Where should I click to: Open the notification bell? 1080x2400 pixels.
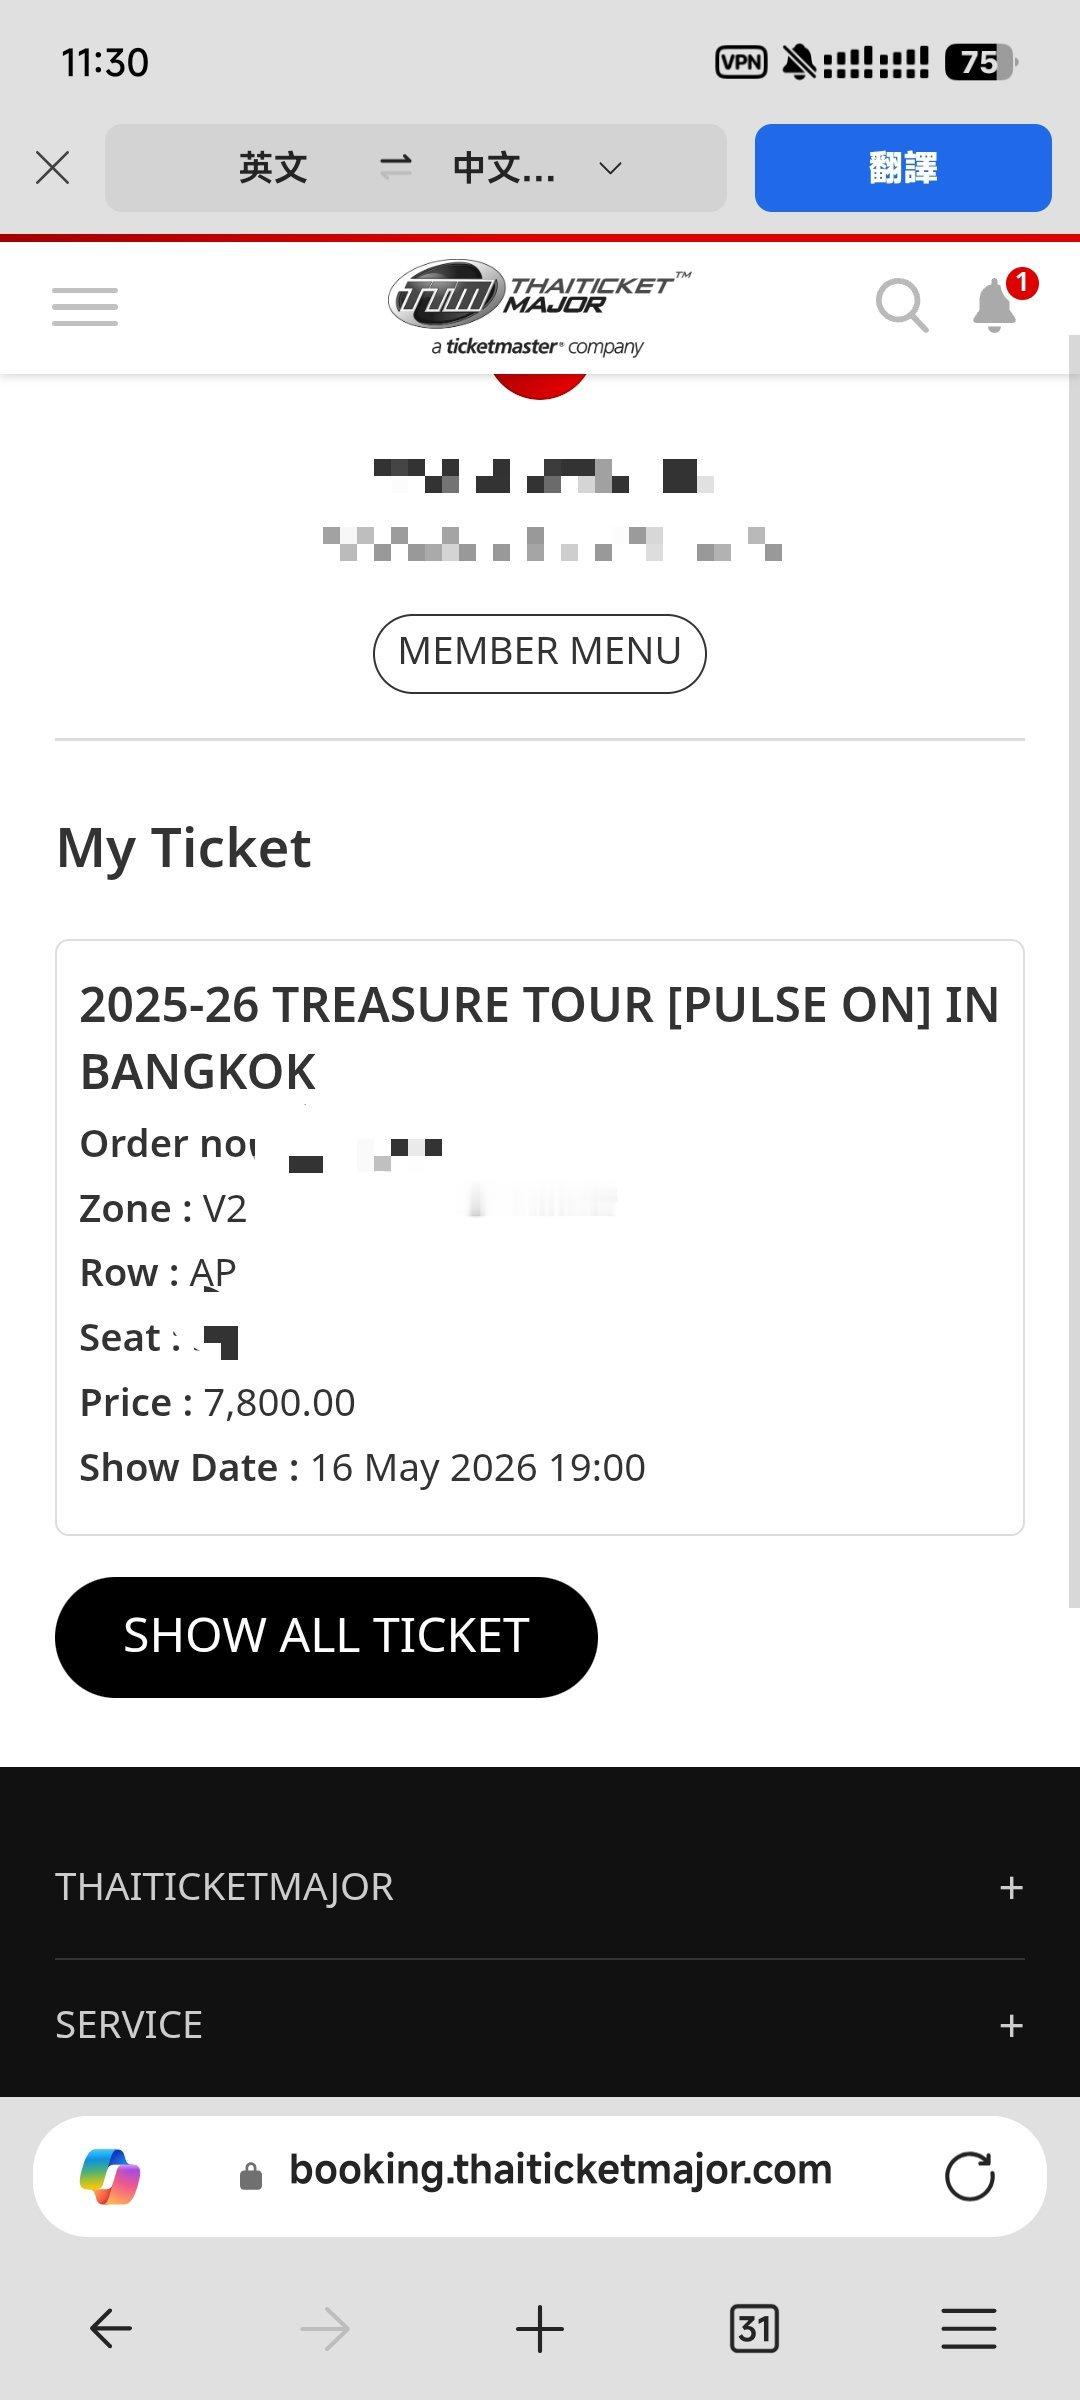tap(996, 305)
